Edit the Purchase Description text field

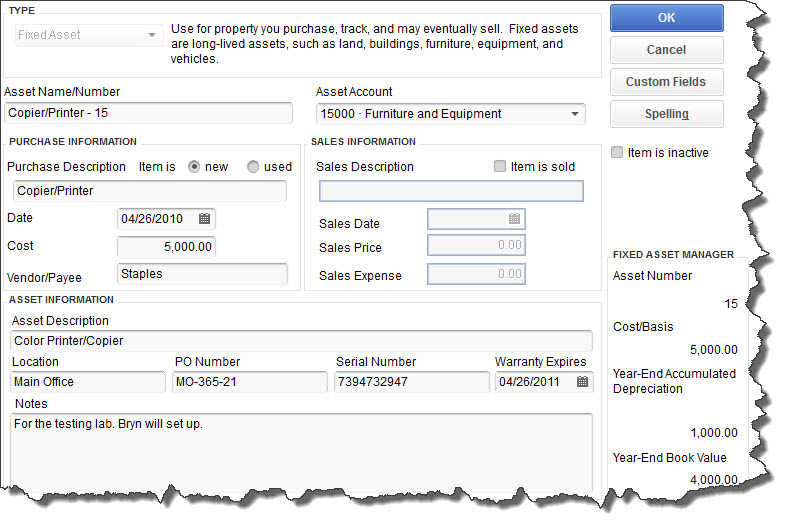click(149, 191)
